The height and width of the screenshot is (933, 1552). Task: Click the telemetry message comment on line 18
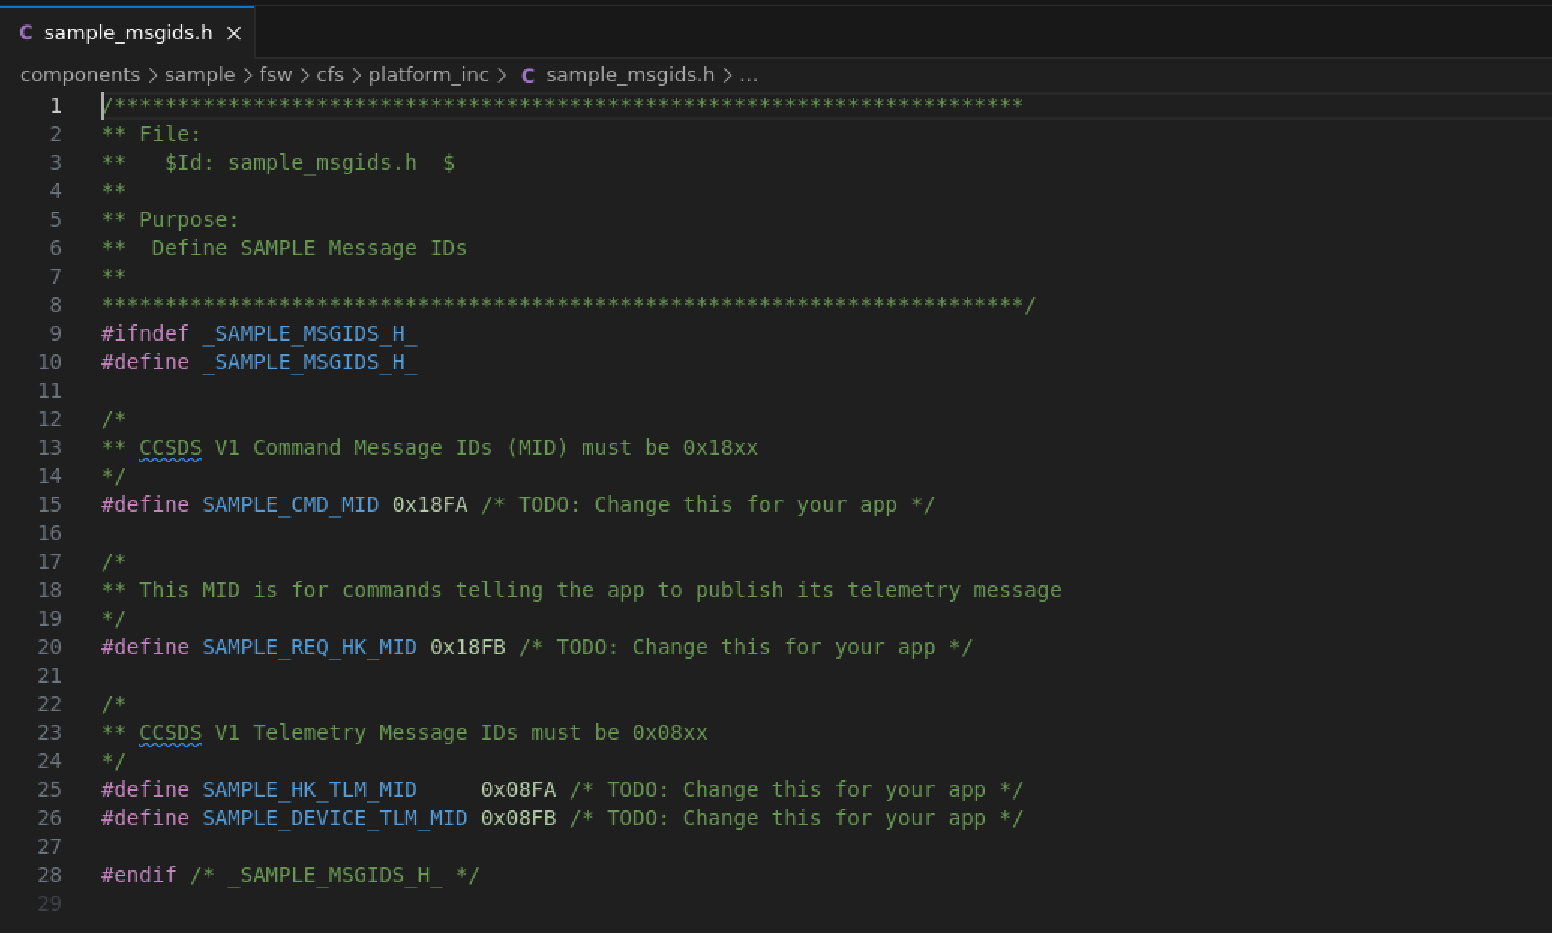(x=581, y=590)
